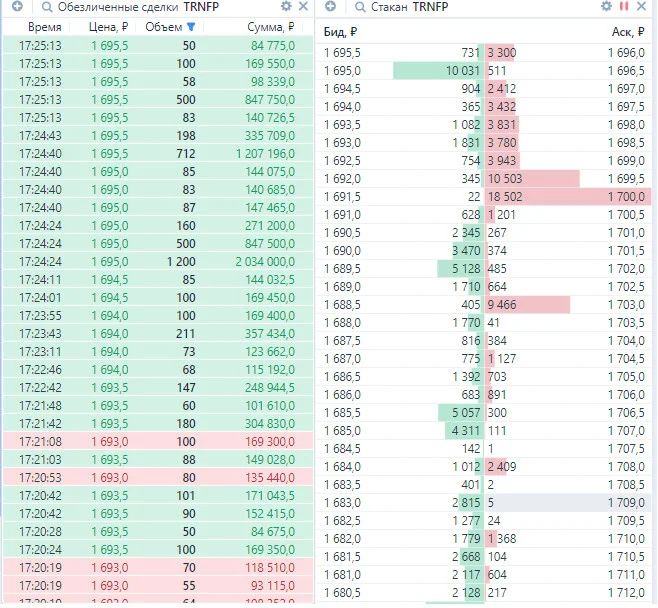Close the Обезличенные сделки TRNFP panel
The image size is (658, 608).
point(303,6)
